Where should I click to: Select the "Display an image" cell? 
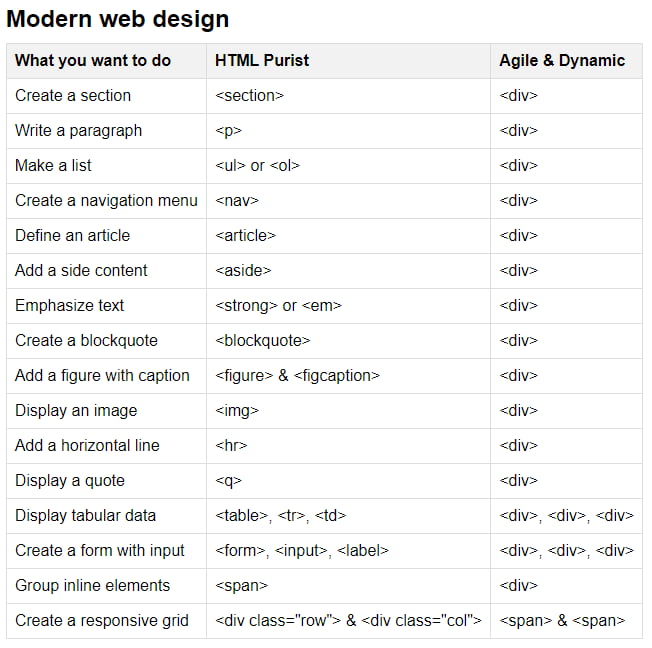[76, 410]
